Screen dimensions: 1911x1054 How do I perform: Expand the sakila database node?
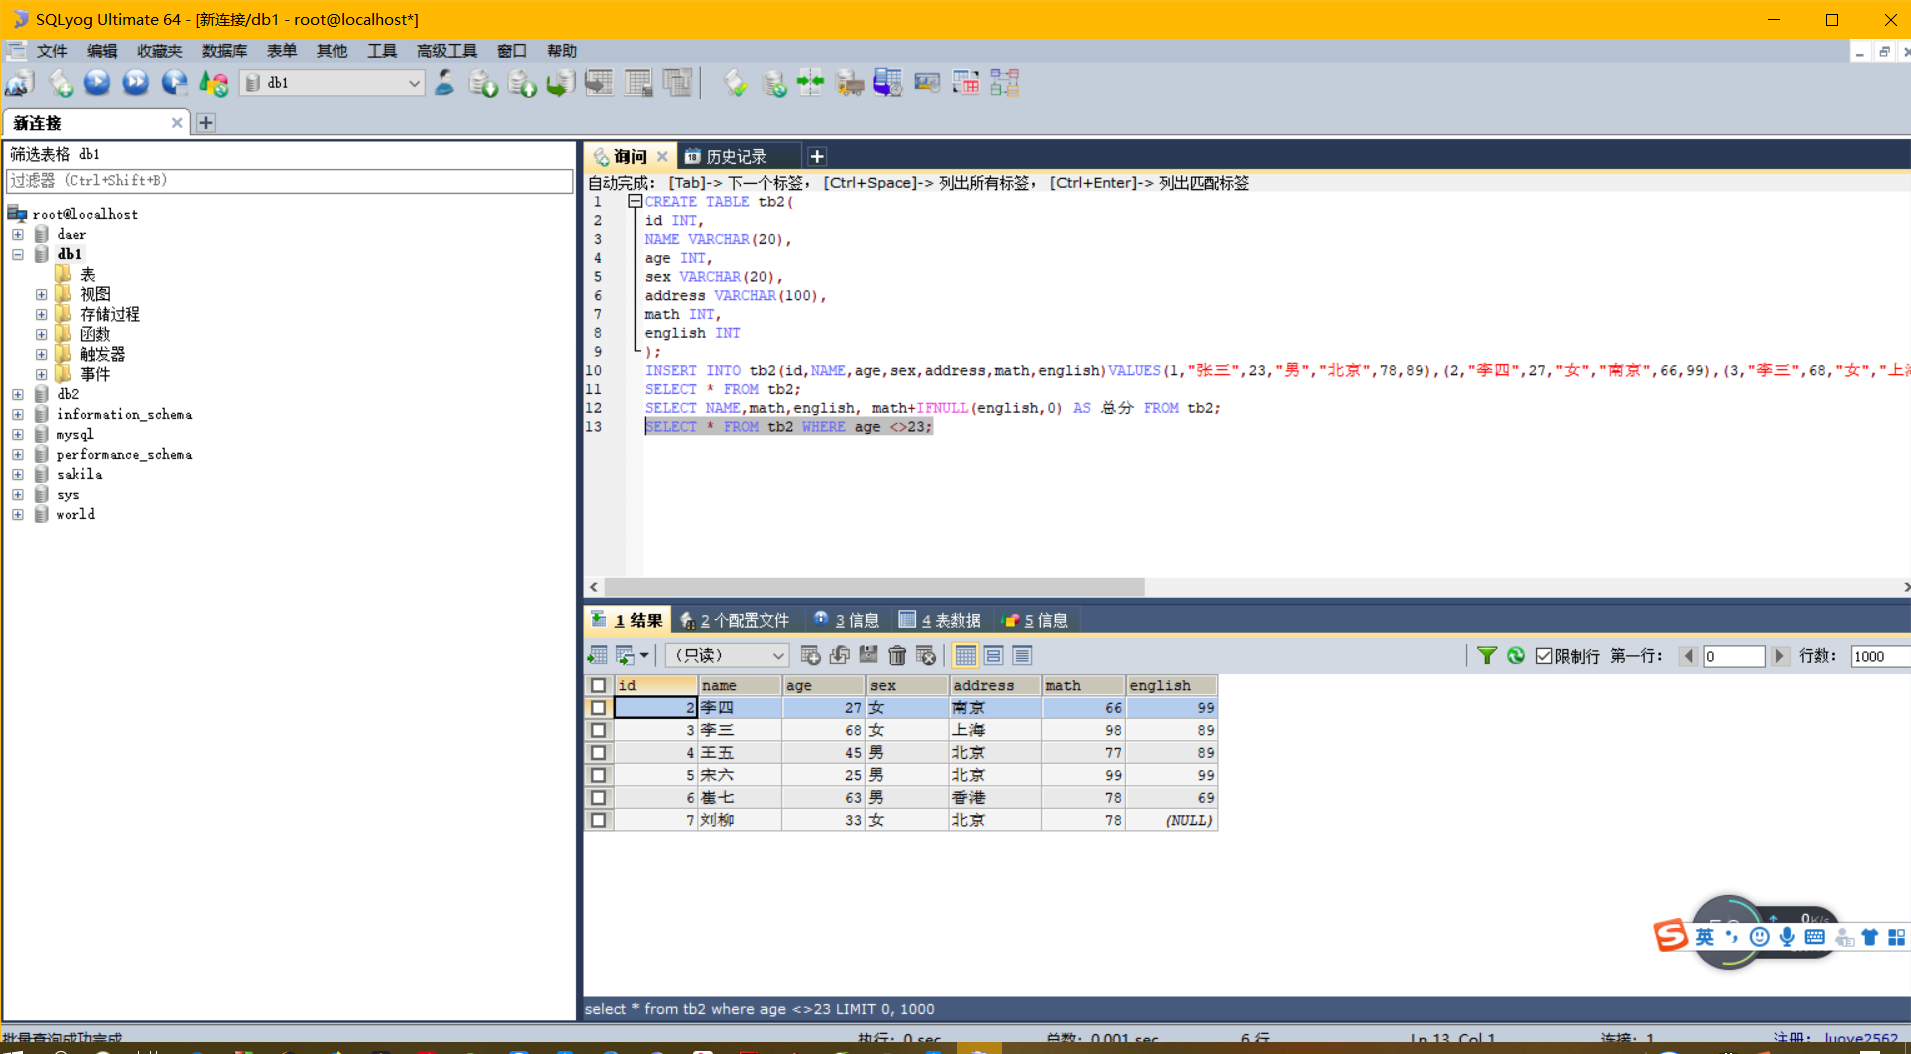[x=18, y=474]
